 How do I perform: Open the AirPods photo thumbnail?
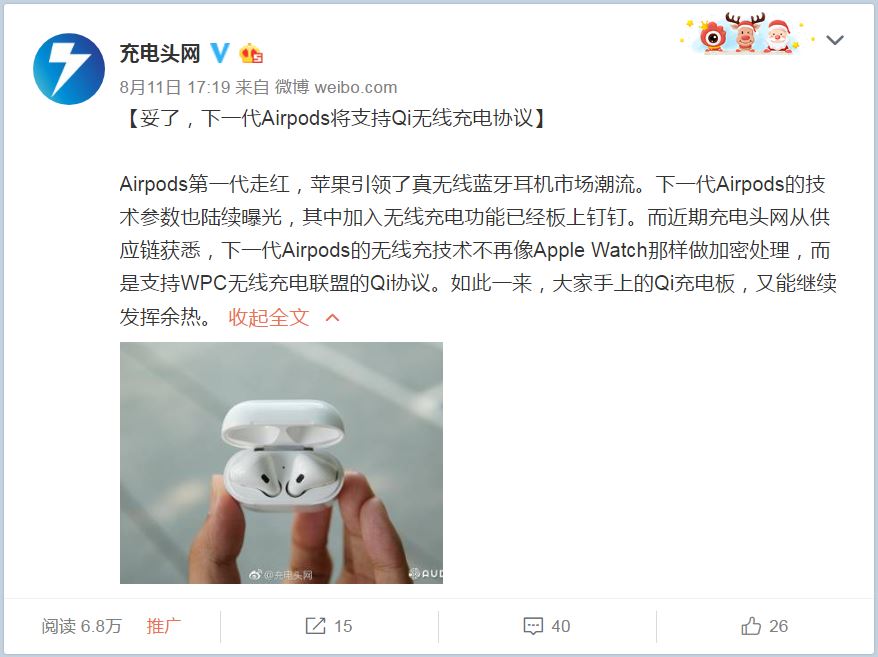[281, 463]
